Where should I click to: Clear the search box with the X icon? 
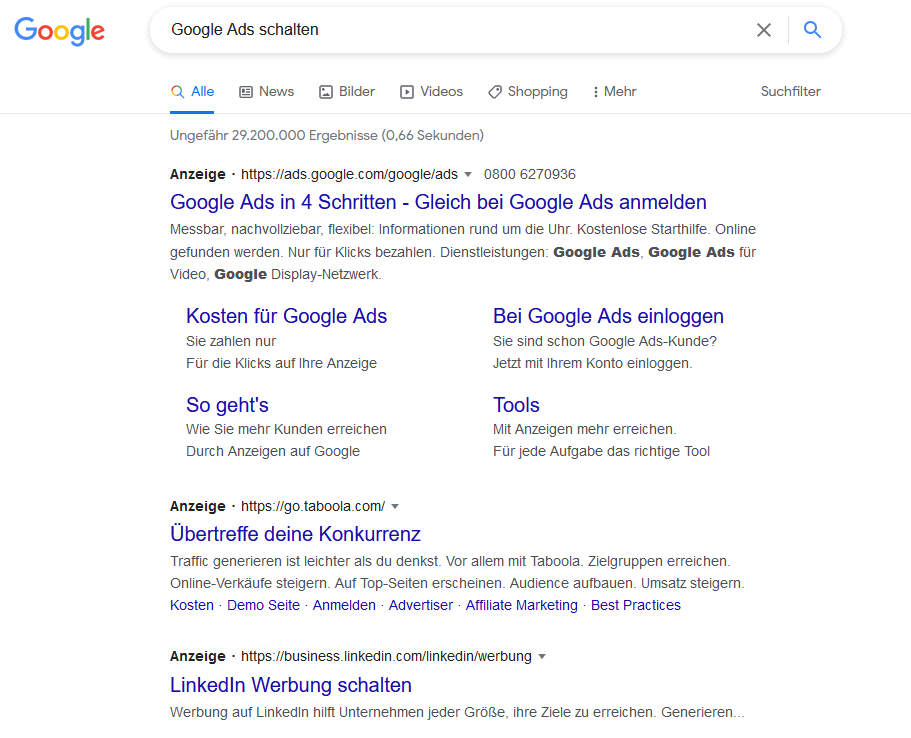(764, 30)
